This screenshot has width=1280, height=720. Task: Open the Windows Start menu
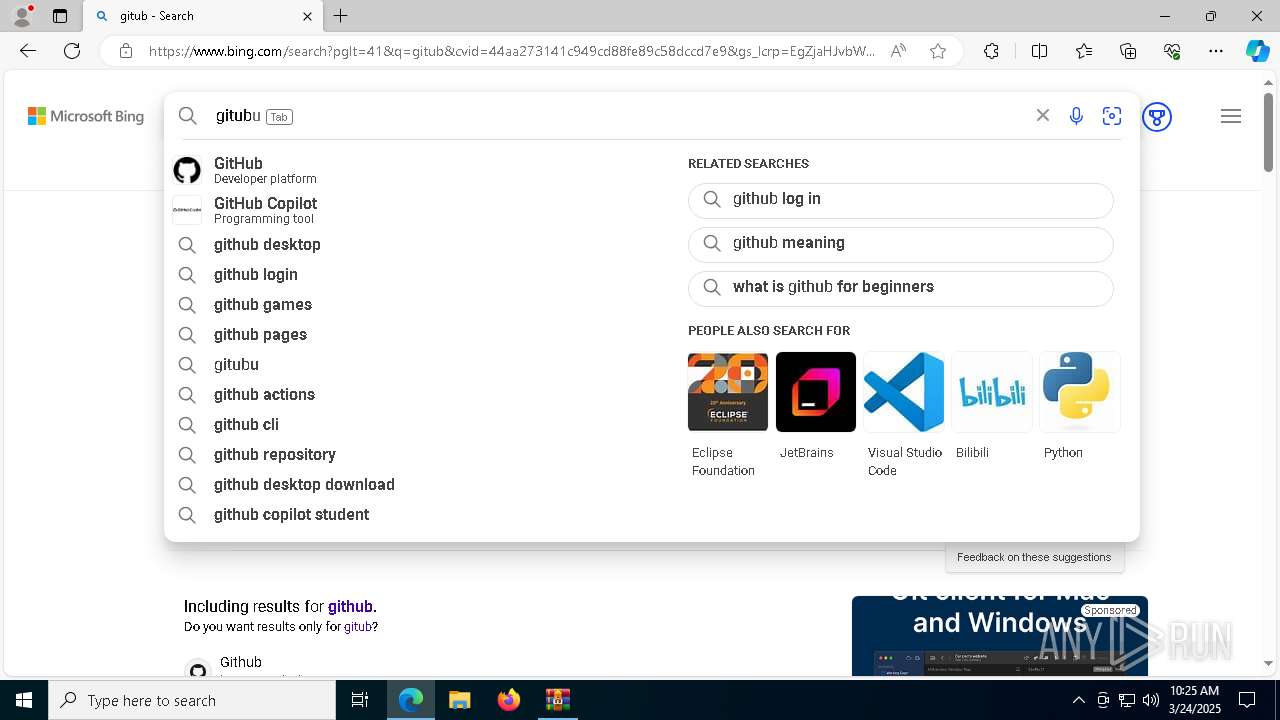coord(24,700)
